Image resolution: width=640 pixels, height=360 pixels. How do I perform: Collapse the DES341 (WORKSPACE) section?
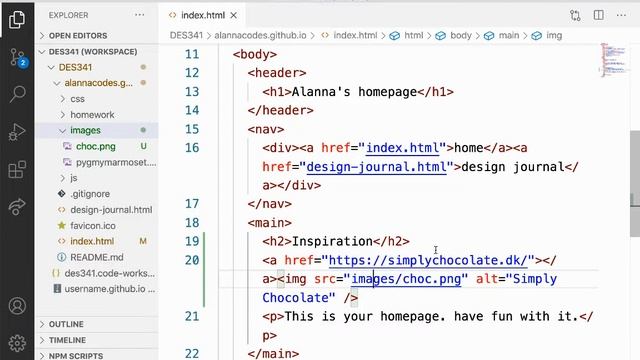click(97, 52)
